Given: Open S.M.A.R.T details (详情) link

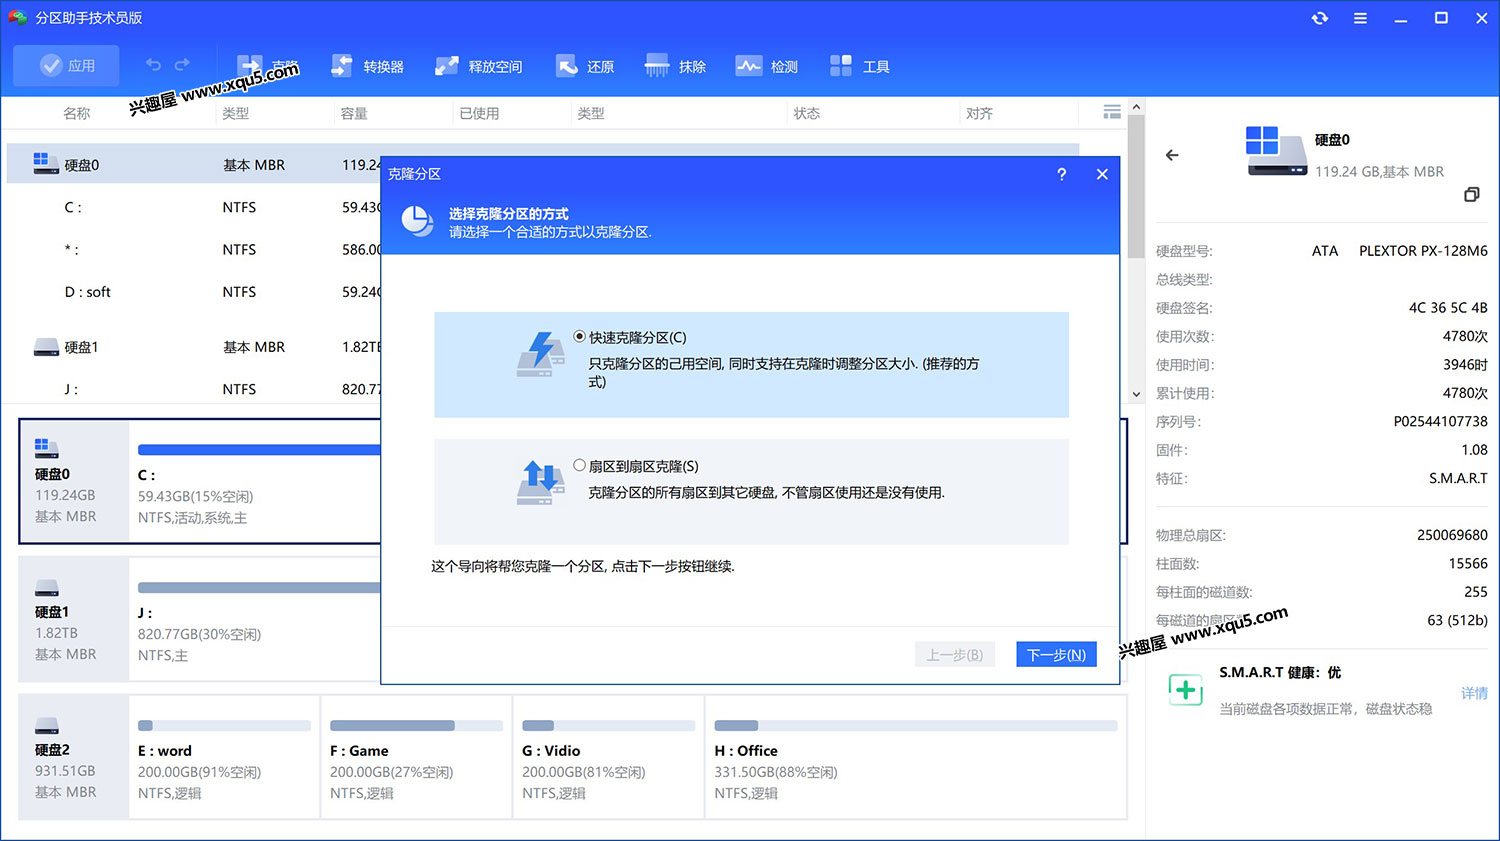Looking at the screenshot, I should (x=1474, y=693).
